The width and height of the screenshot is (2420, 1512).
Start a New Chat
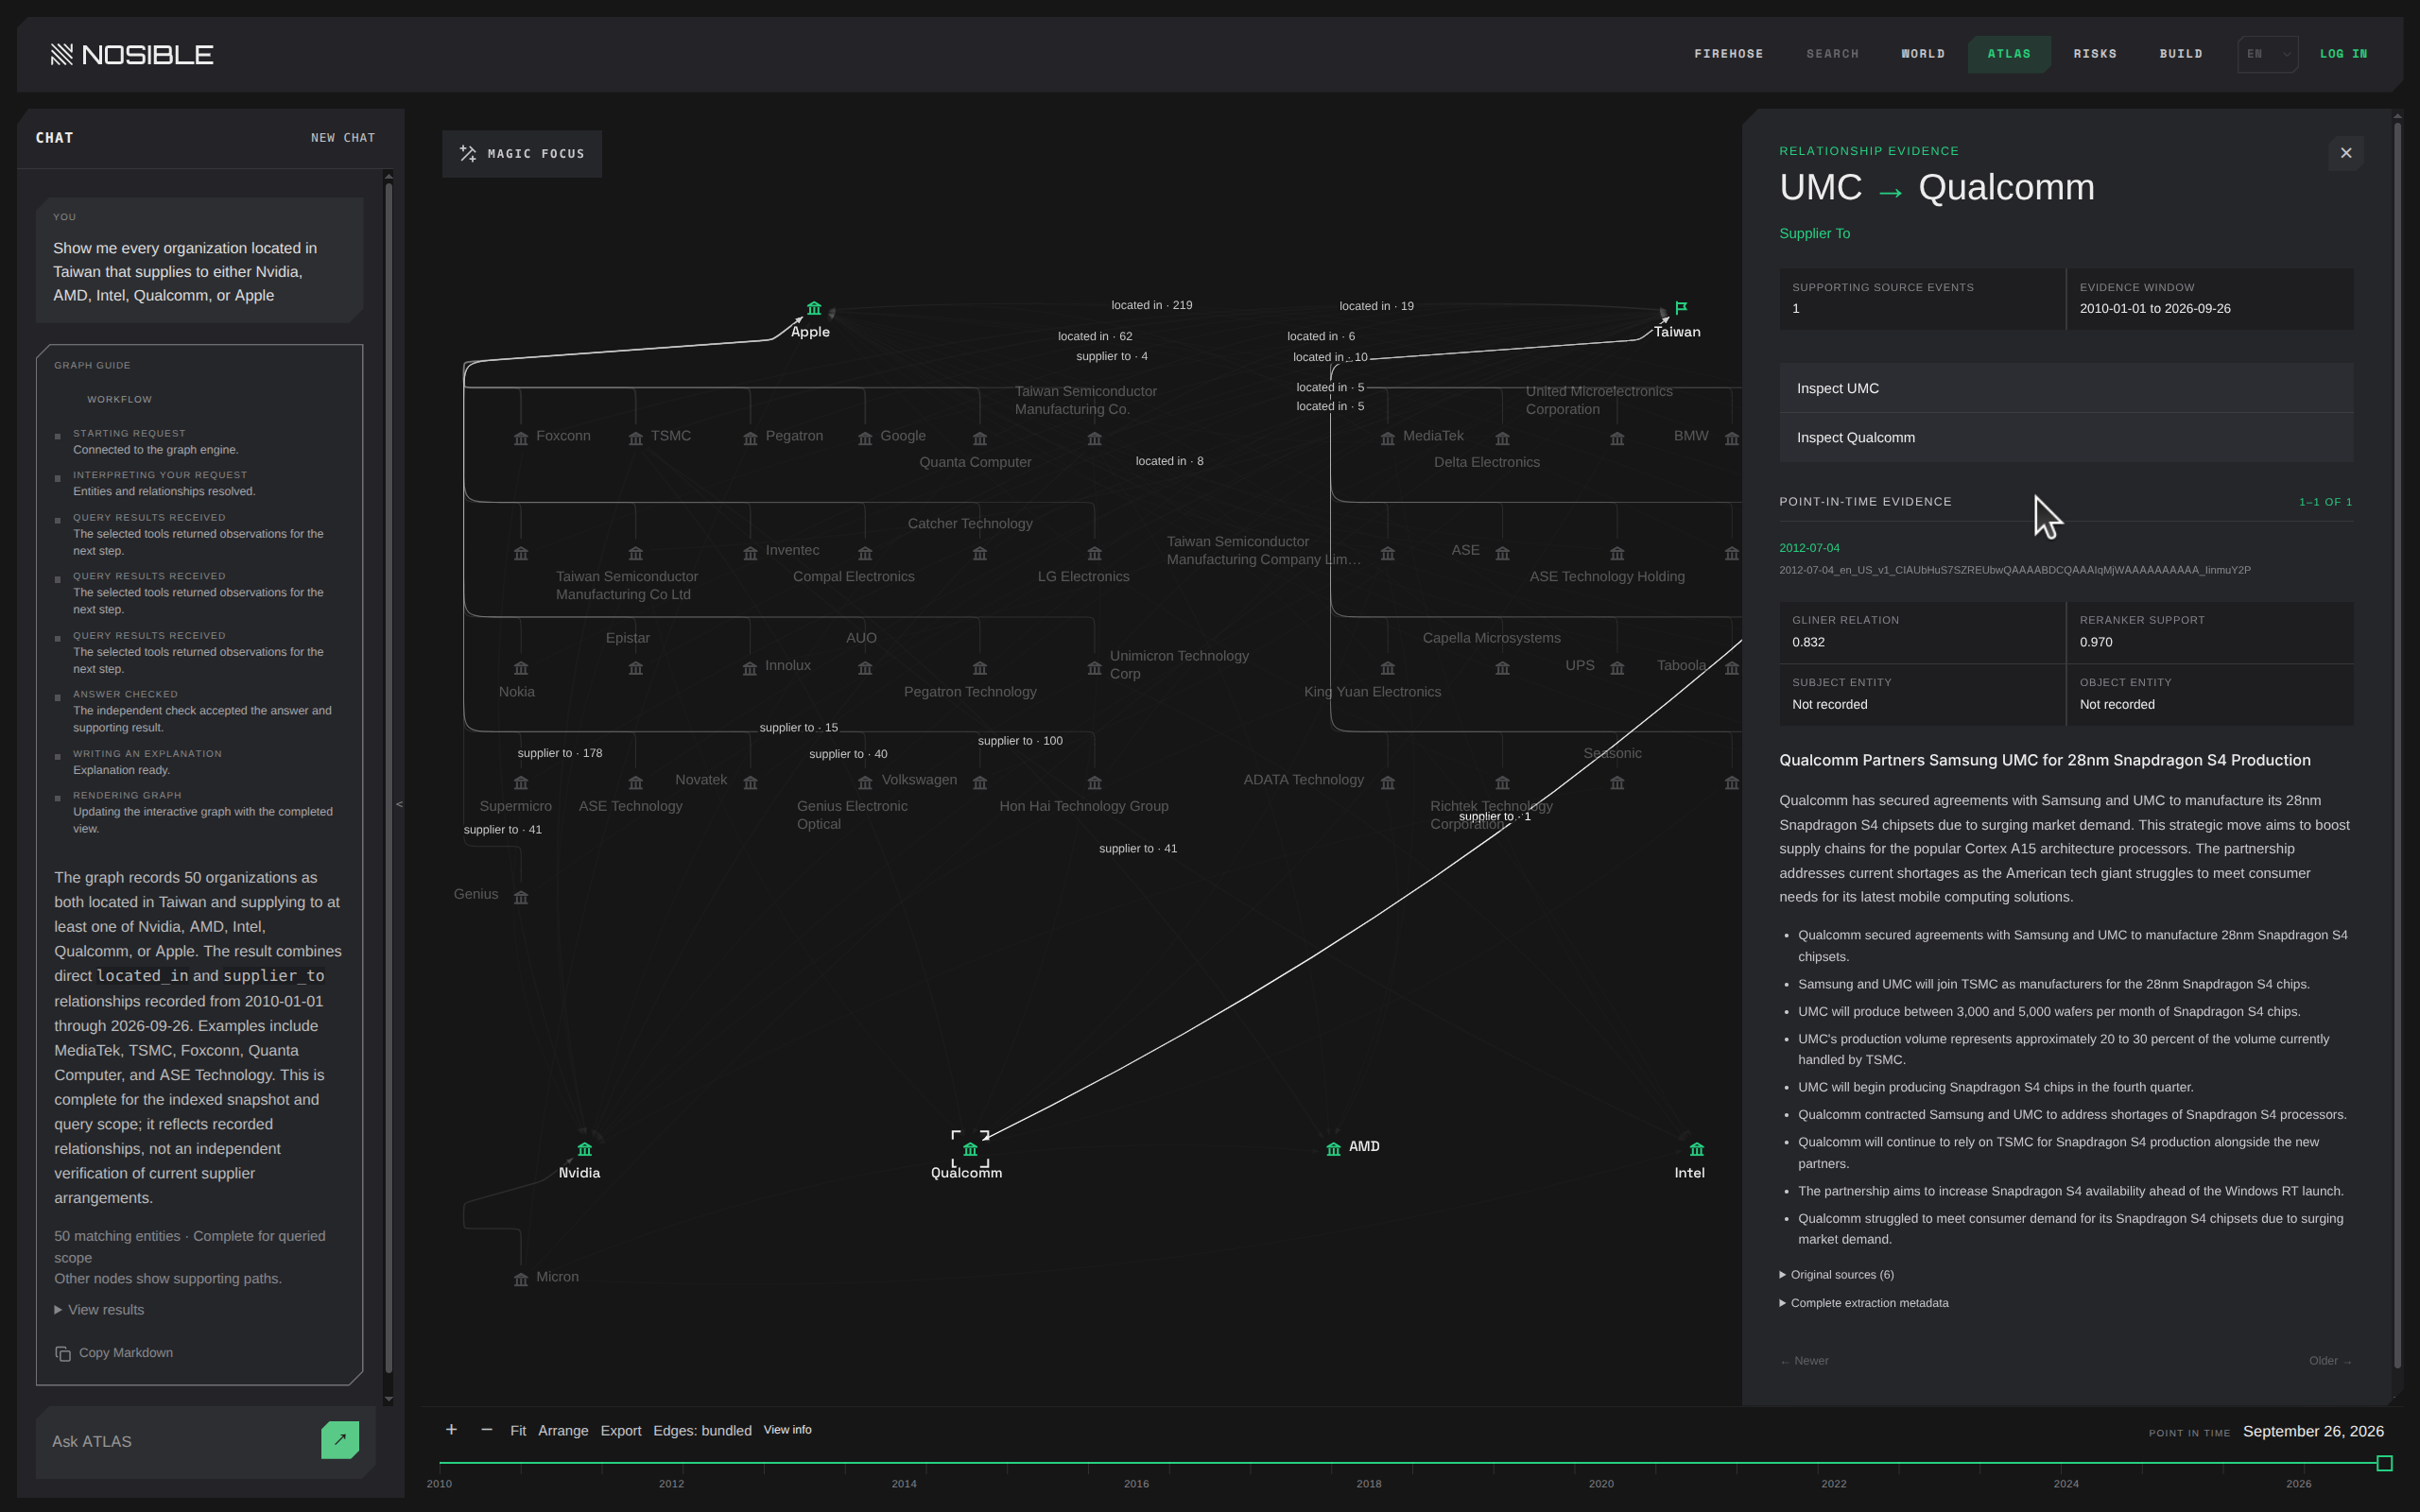pos(343,138)
